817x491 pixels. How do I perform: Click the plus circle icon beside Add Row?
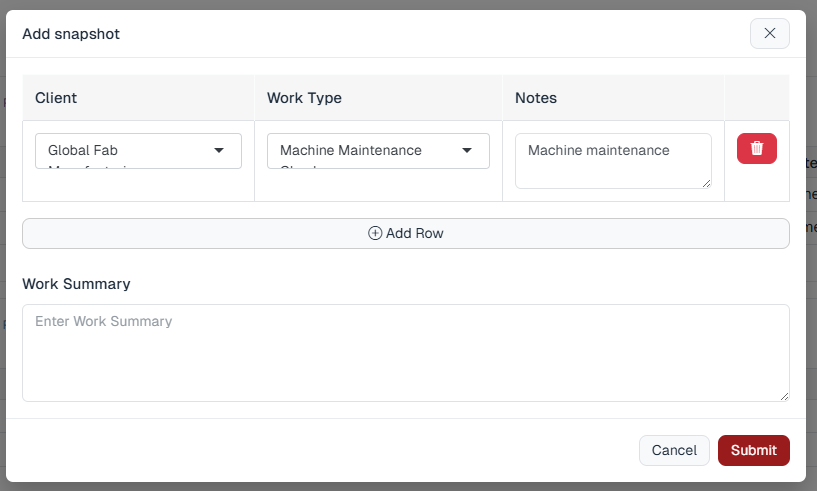[375, 233]
